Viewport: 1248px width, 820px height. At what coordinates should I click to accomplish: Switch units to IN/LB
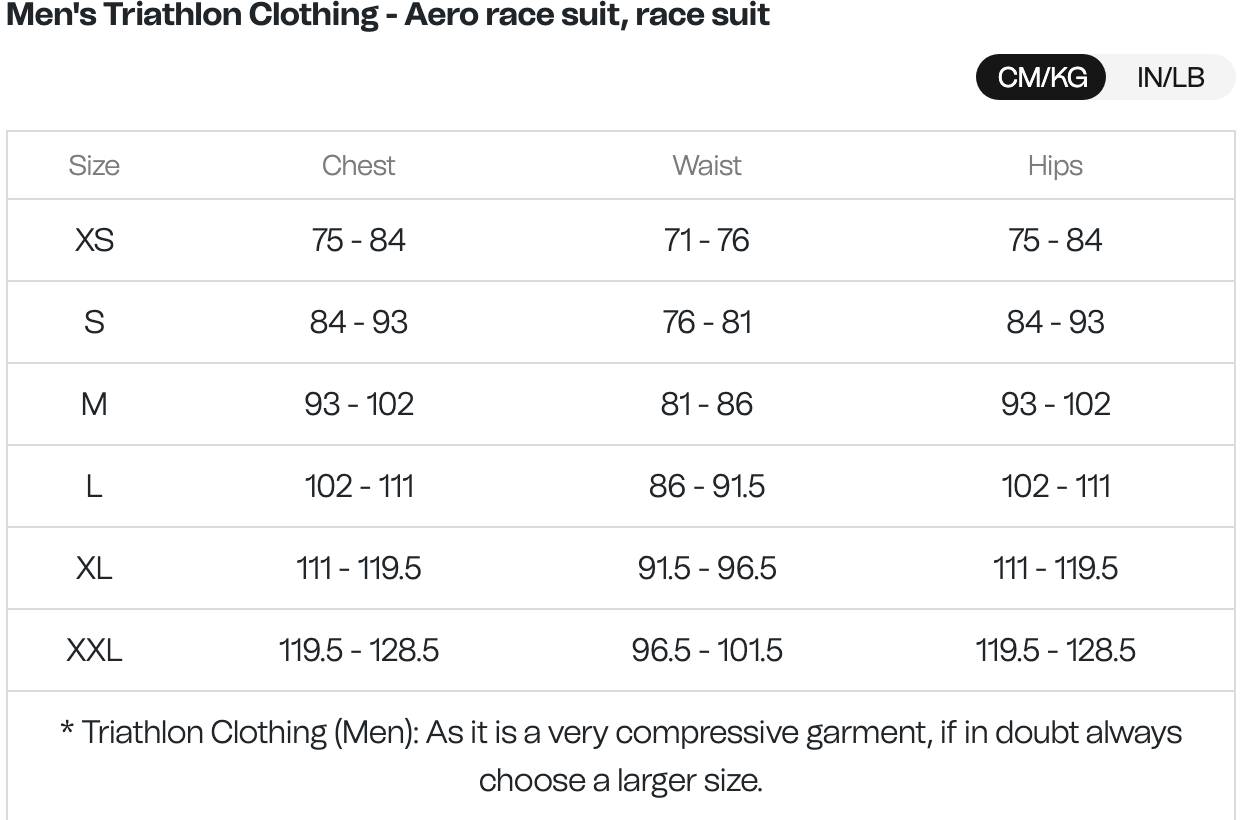pos(1170,77)
